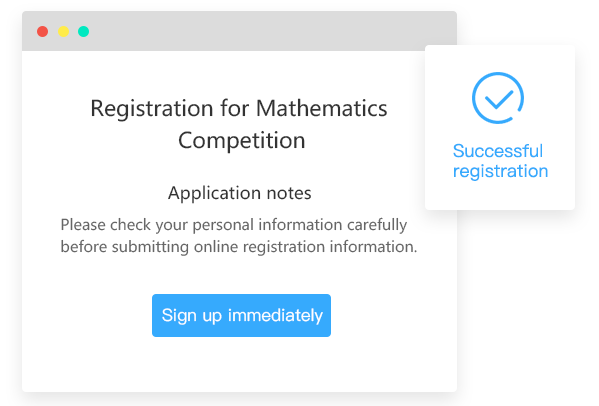Click the Registration for Mathematics Competition heading
Viewport: 599px width, 406px height.
tap(239, 124)
